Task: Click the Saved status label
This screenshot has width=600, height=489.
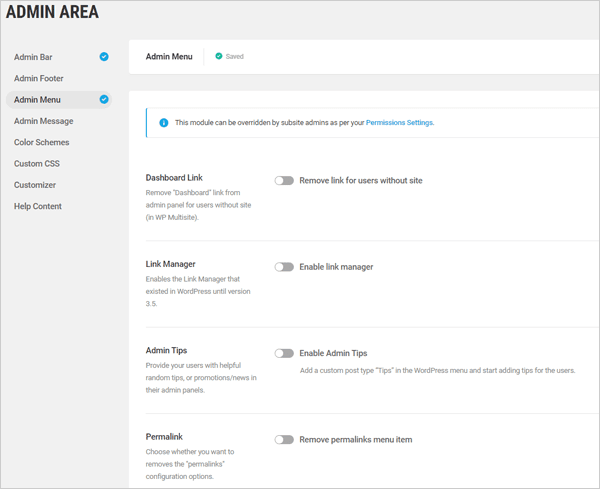Action: [234, 57]
